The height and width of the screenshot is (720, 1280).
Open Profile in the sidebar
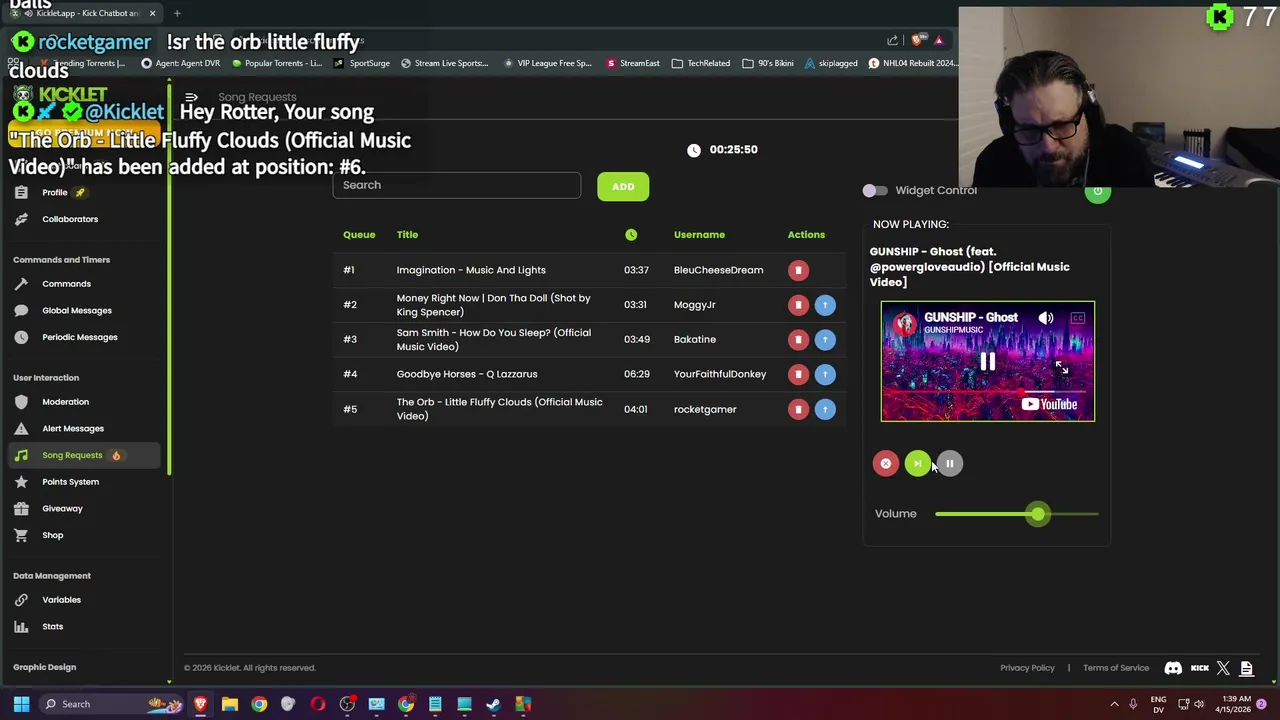tap(55, 192)
